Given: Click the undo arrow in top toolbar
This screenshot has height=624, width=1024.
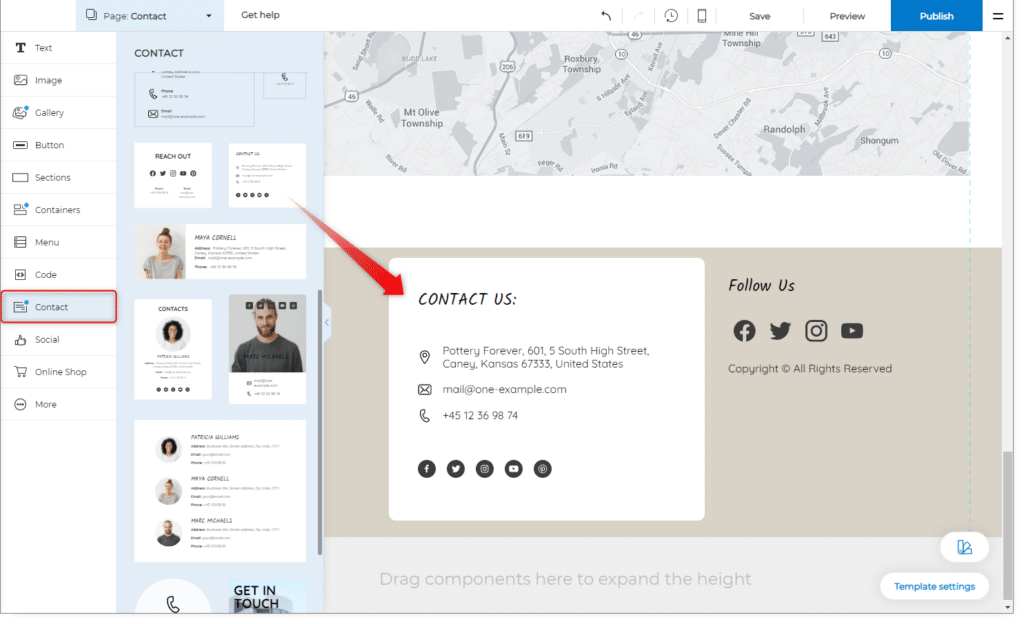Looking at the screenshot, I should coord(606,16).
